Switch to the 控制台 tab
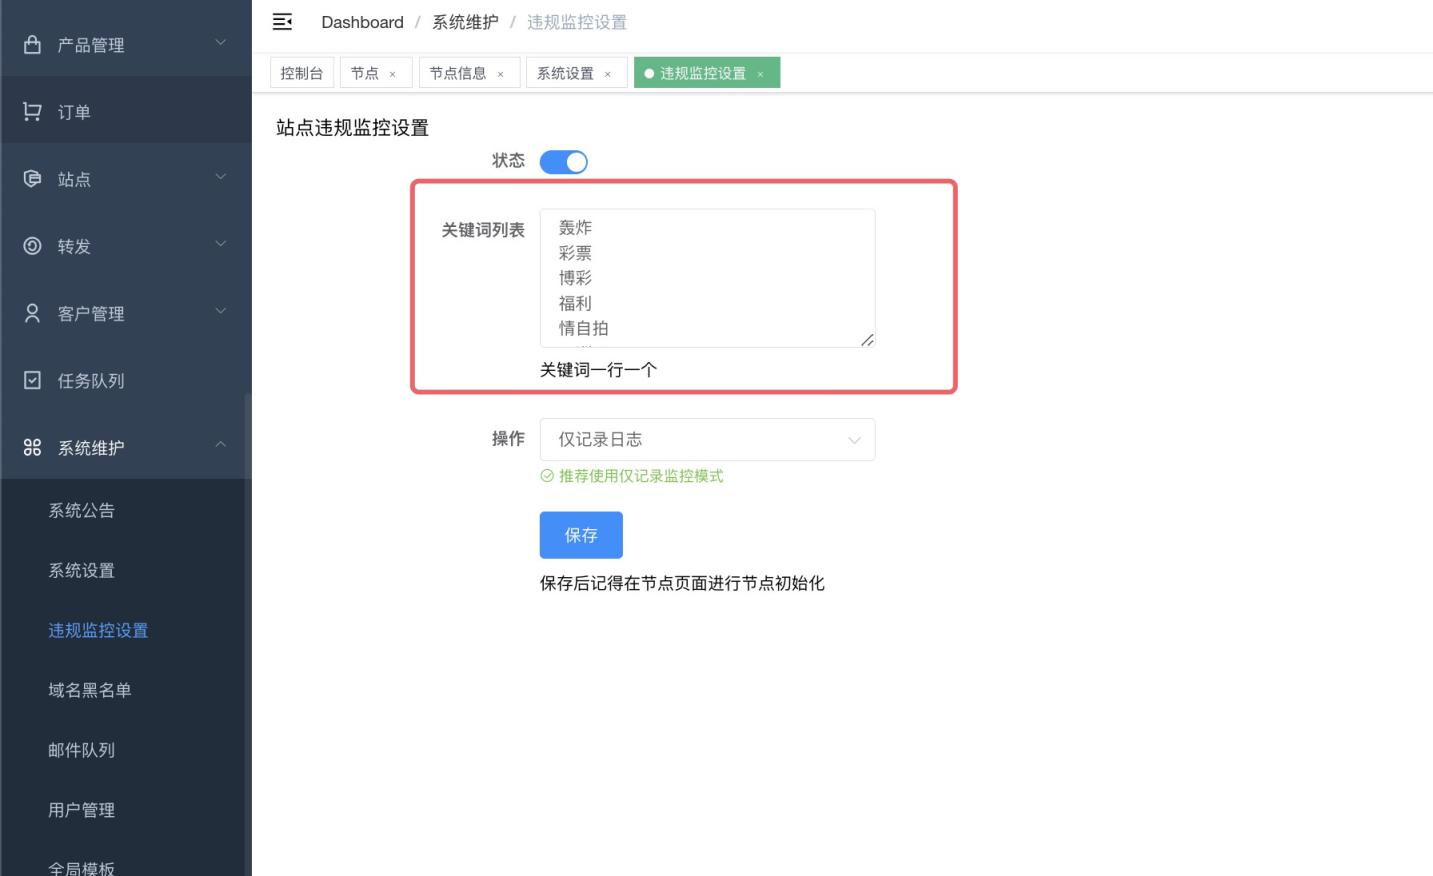Viewport: 1433px width, 876px height. 301,72
